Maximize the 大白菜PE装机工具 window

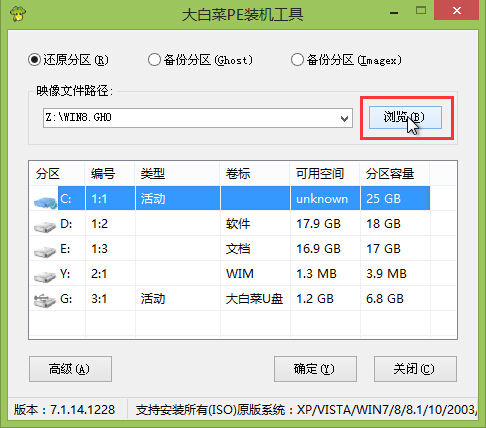[x=421, y=11]
